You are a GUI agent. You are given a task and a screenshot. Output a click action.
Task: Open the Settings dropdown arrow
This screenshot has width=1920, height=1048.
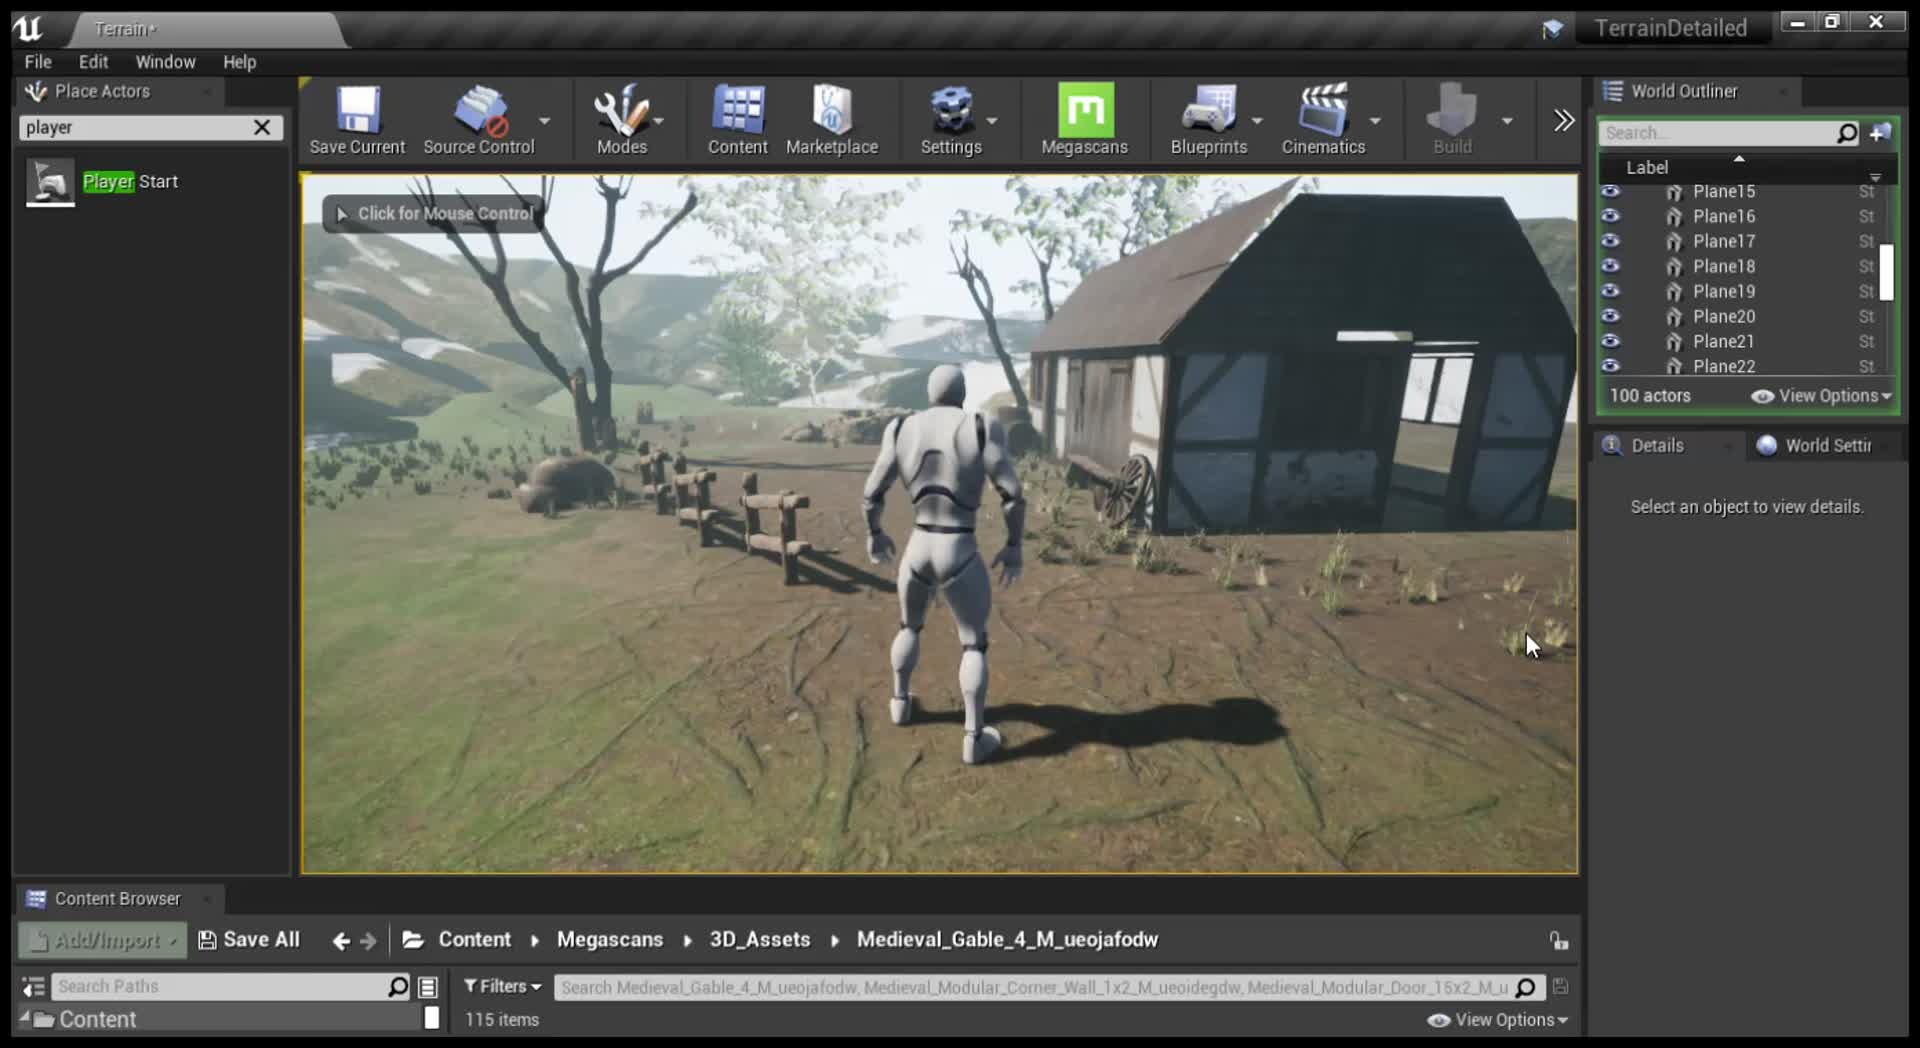click(x=991, y=120)
